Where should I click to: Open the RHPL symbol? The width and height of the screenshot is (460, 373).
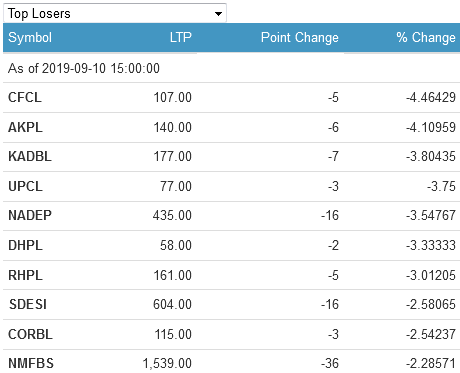pos(25,275)
